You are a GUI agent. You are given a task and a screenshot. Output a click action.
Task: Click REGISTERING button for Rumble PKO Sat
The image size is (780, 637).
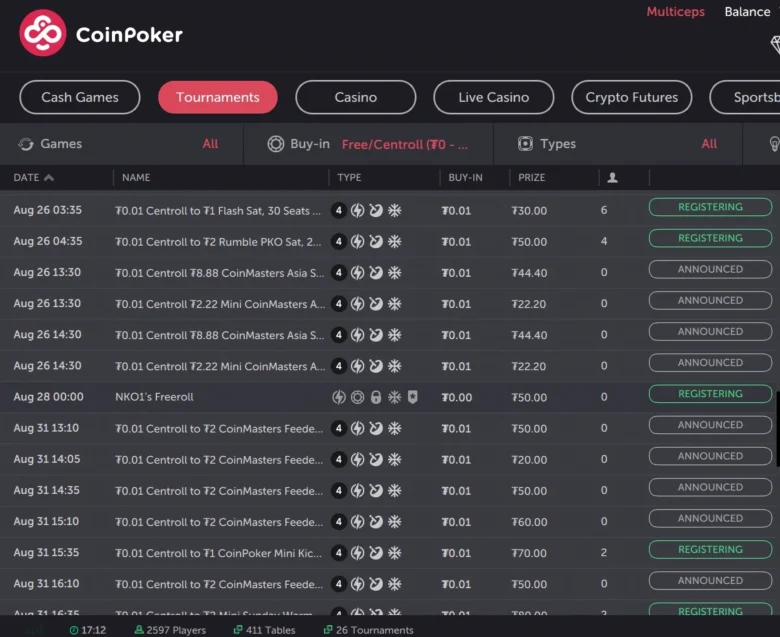710,238
